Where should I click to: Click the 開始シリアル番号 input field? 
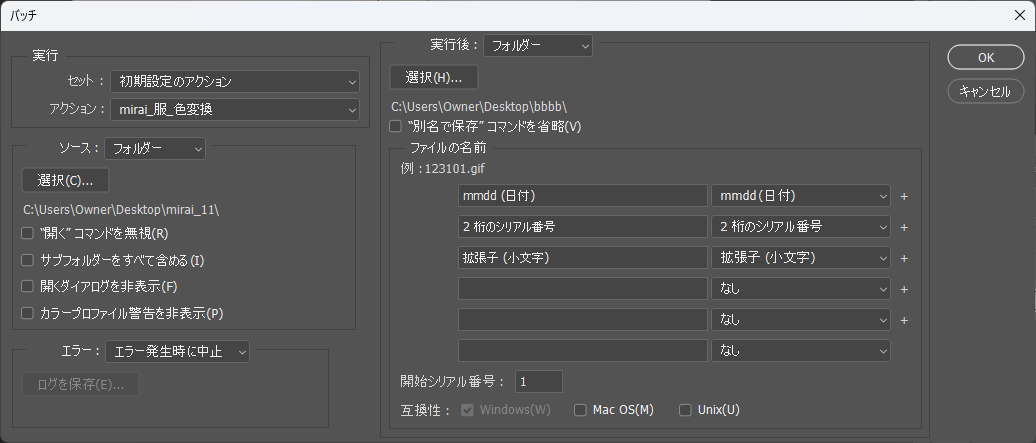539,382
